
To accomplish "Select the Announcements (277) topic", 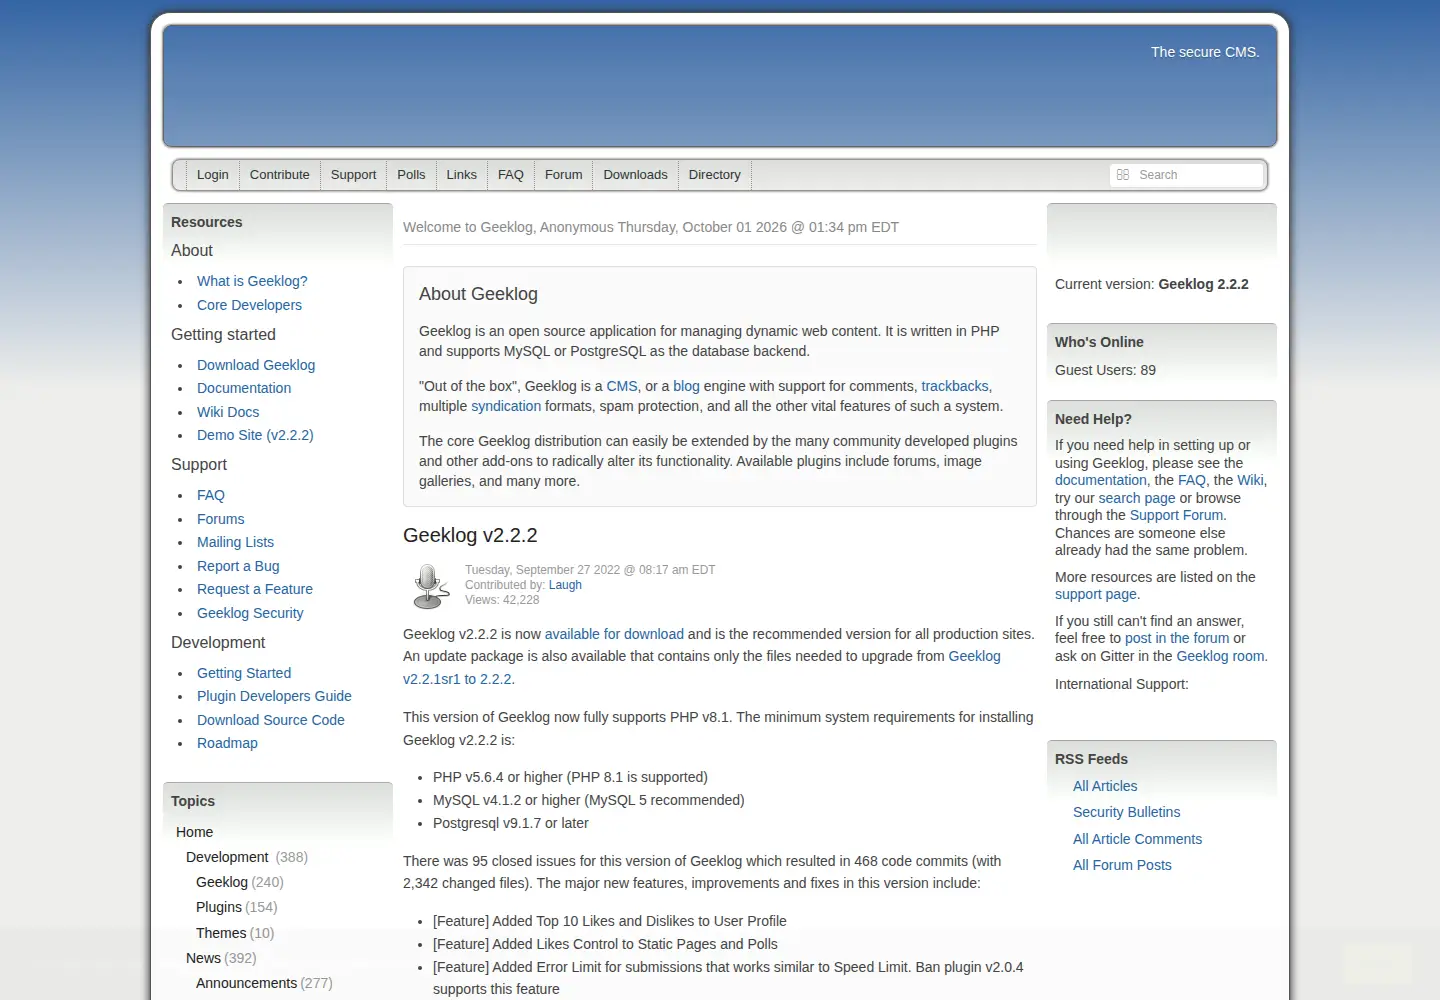I will click(x=264, y=983).
